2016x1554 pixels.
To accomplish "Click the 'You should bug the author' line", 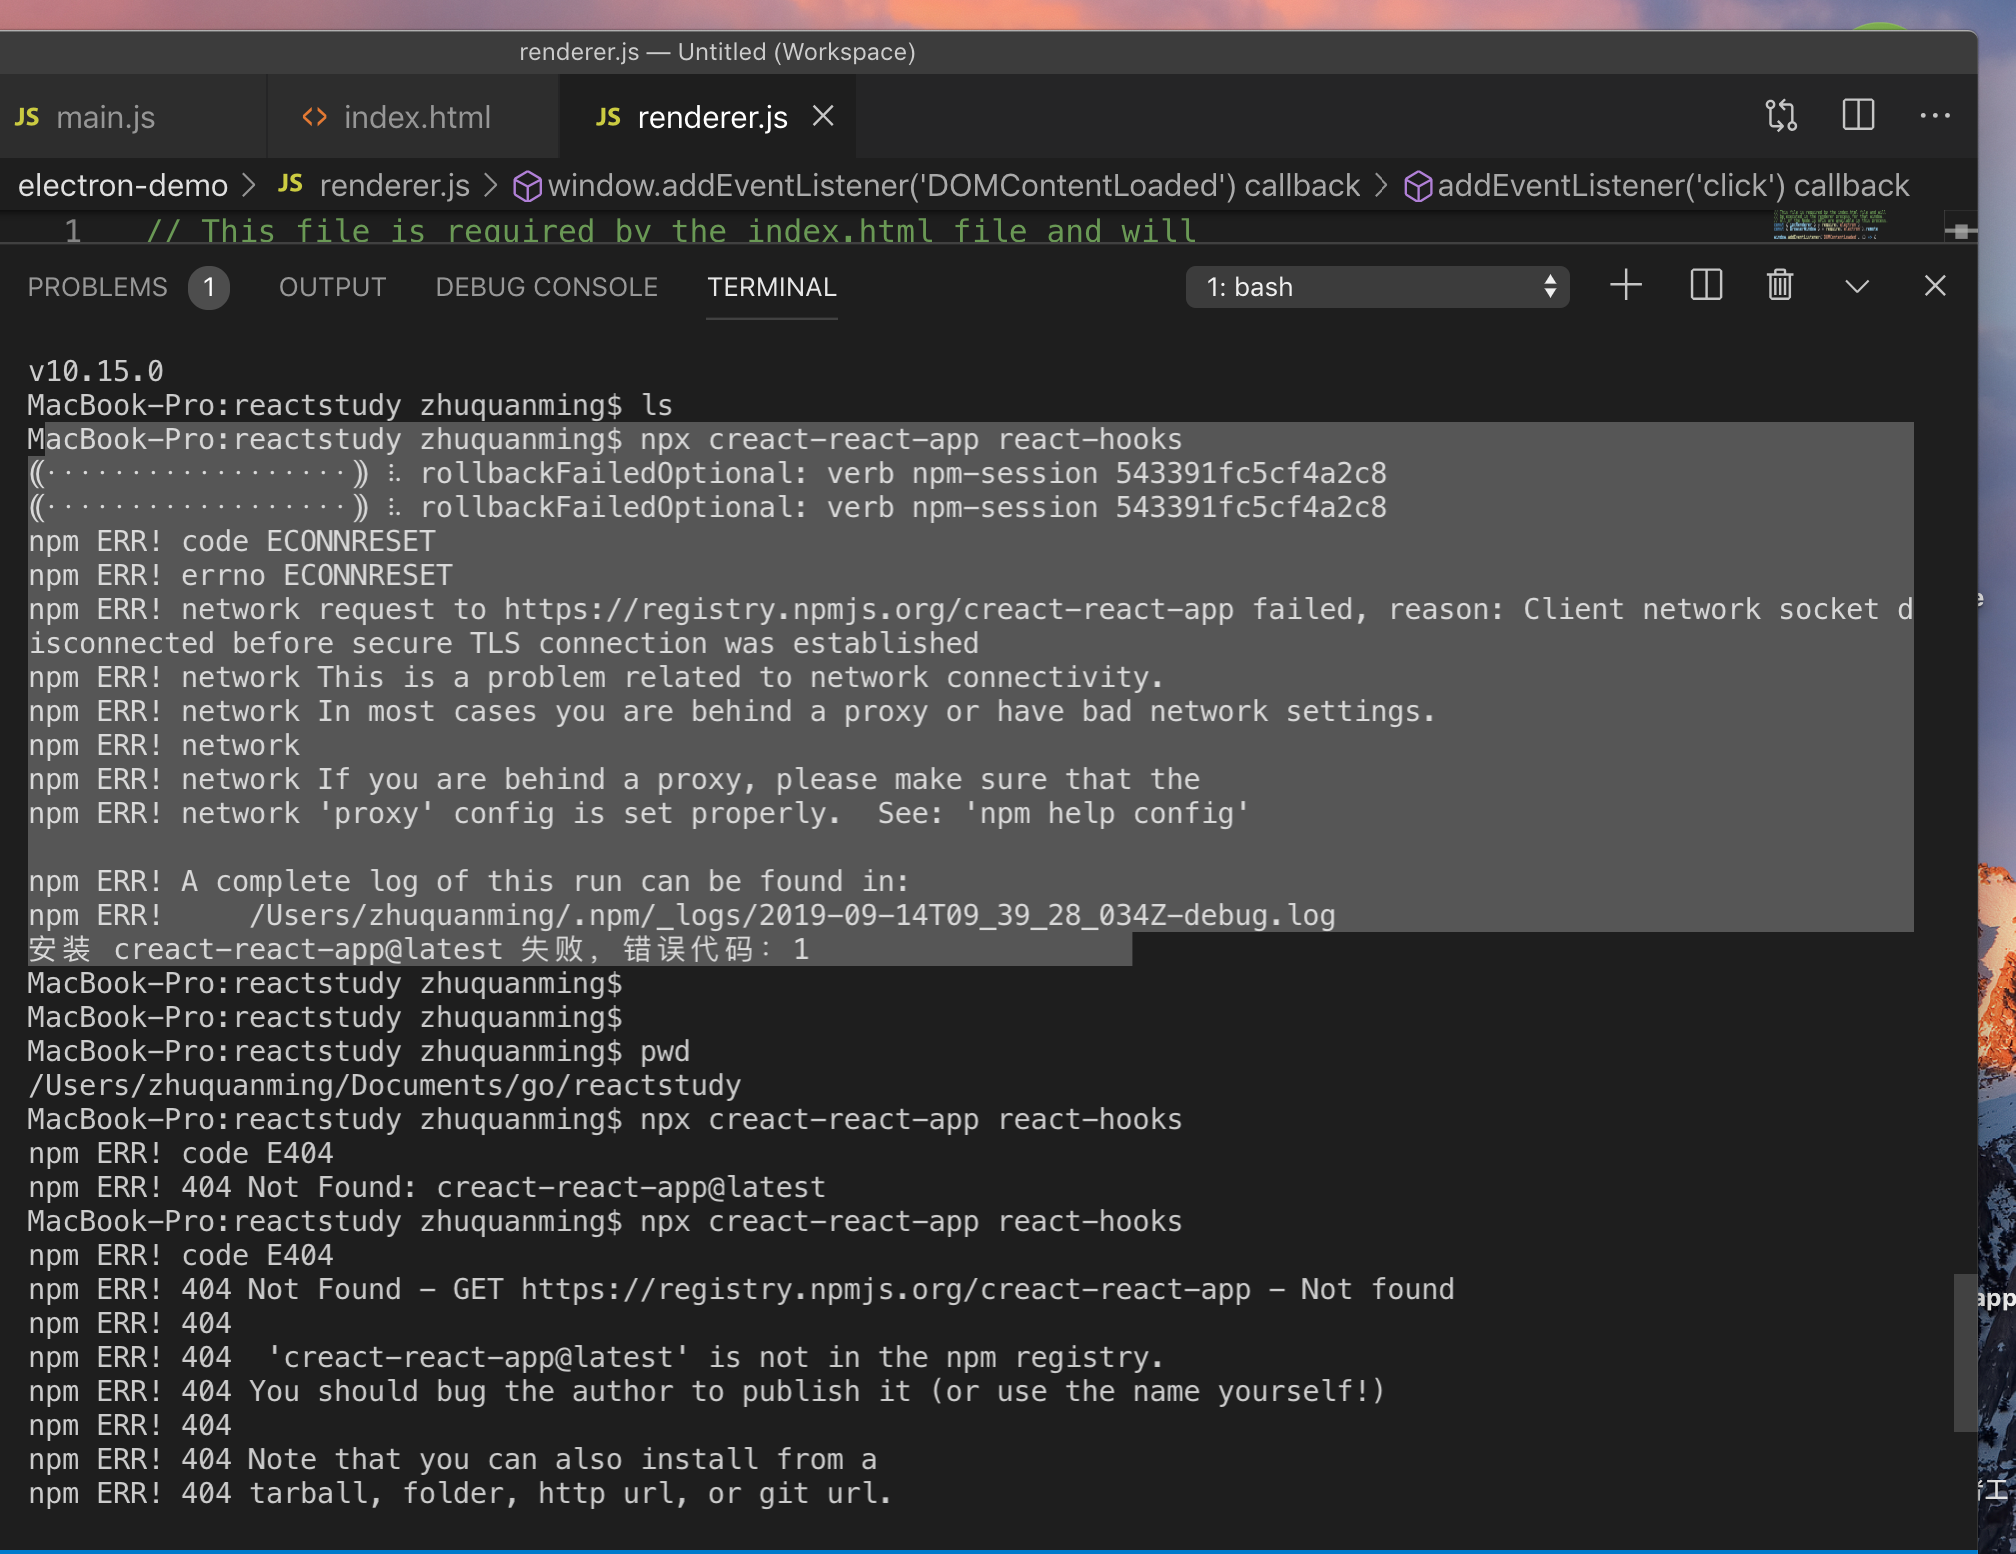I will 707,1391.
